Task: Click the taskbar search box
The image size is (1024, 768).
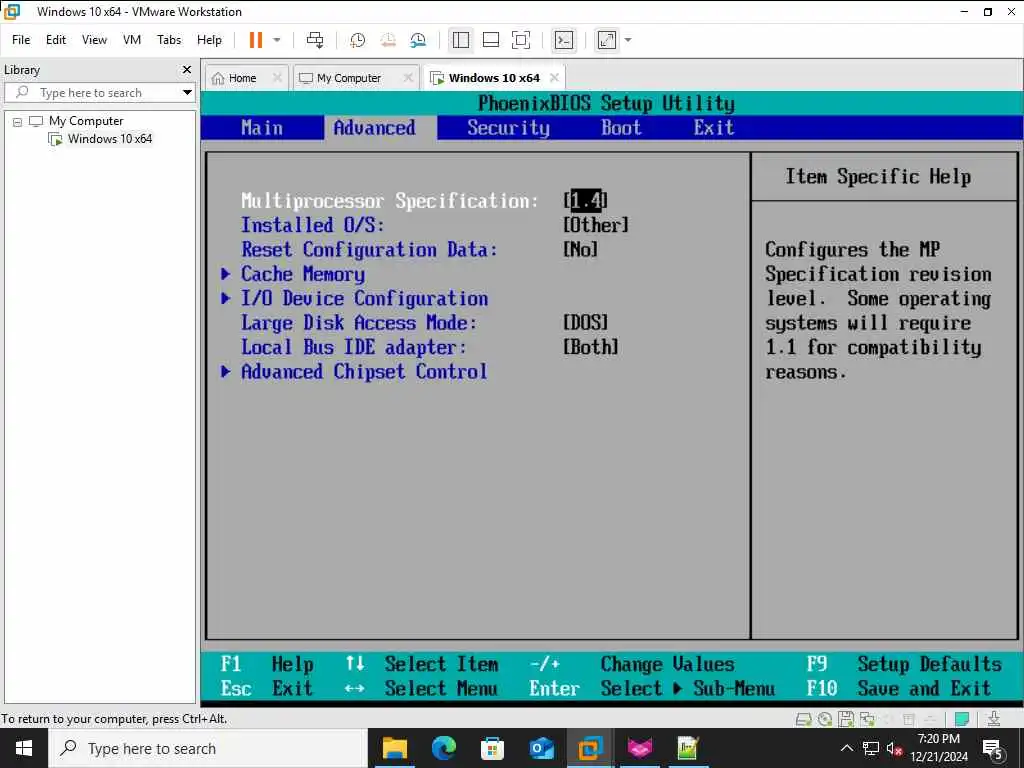Action: click(x=208, y=748)
